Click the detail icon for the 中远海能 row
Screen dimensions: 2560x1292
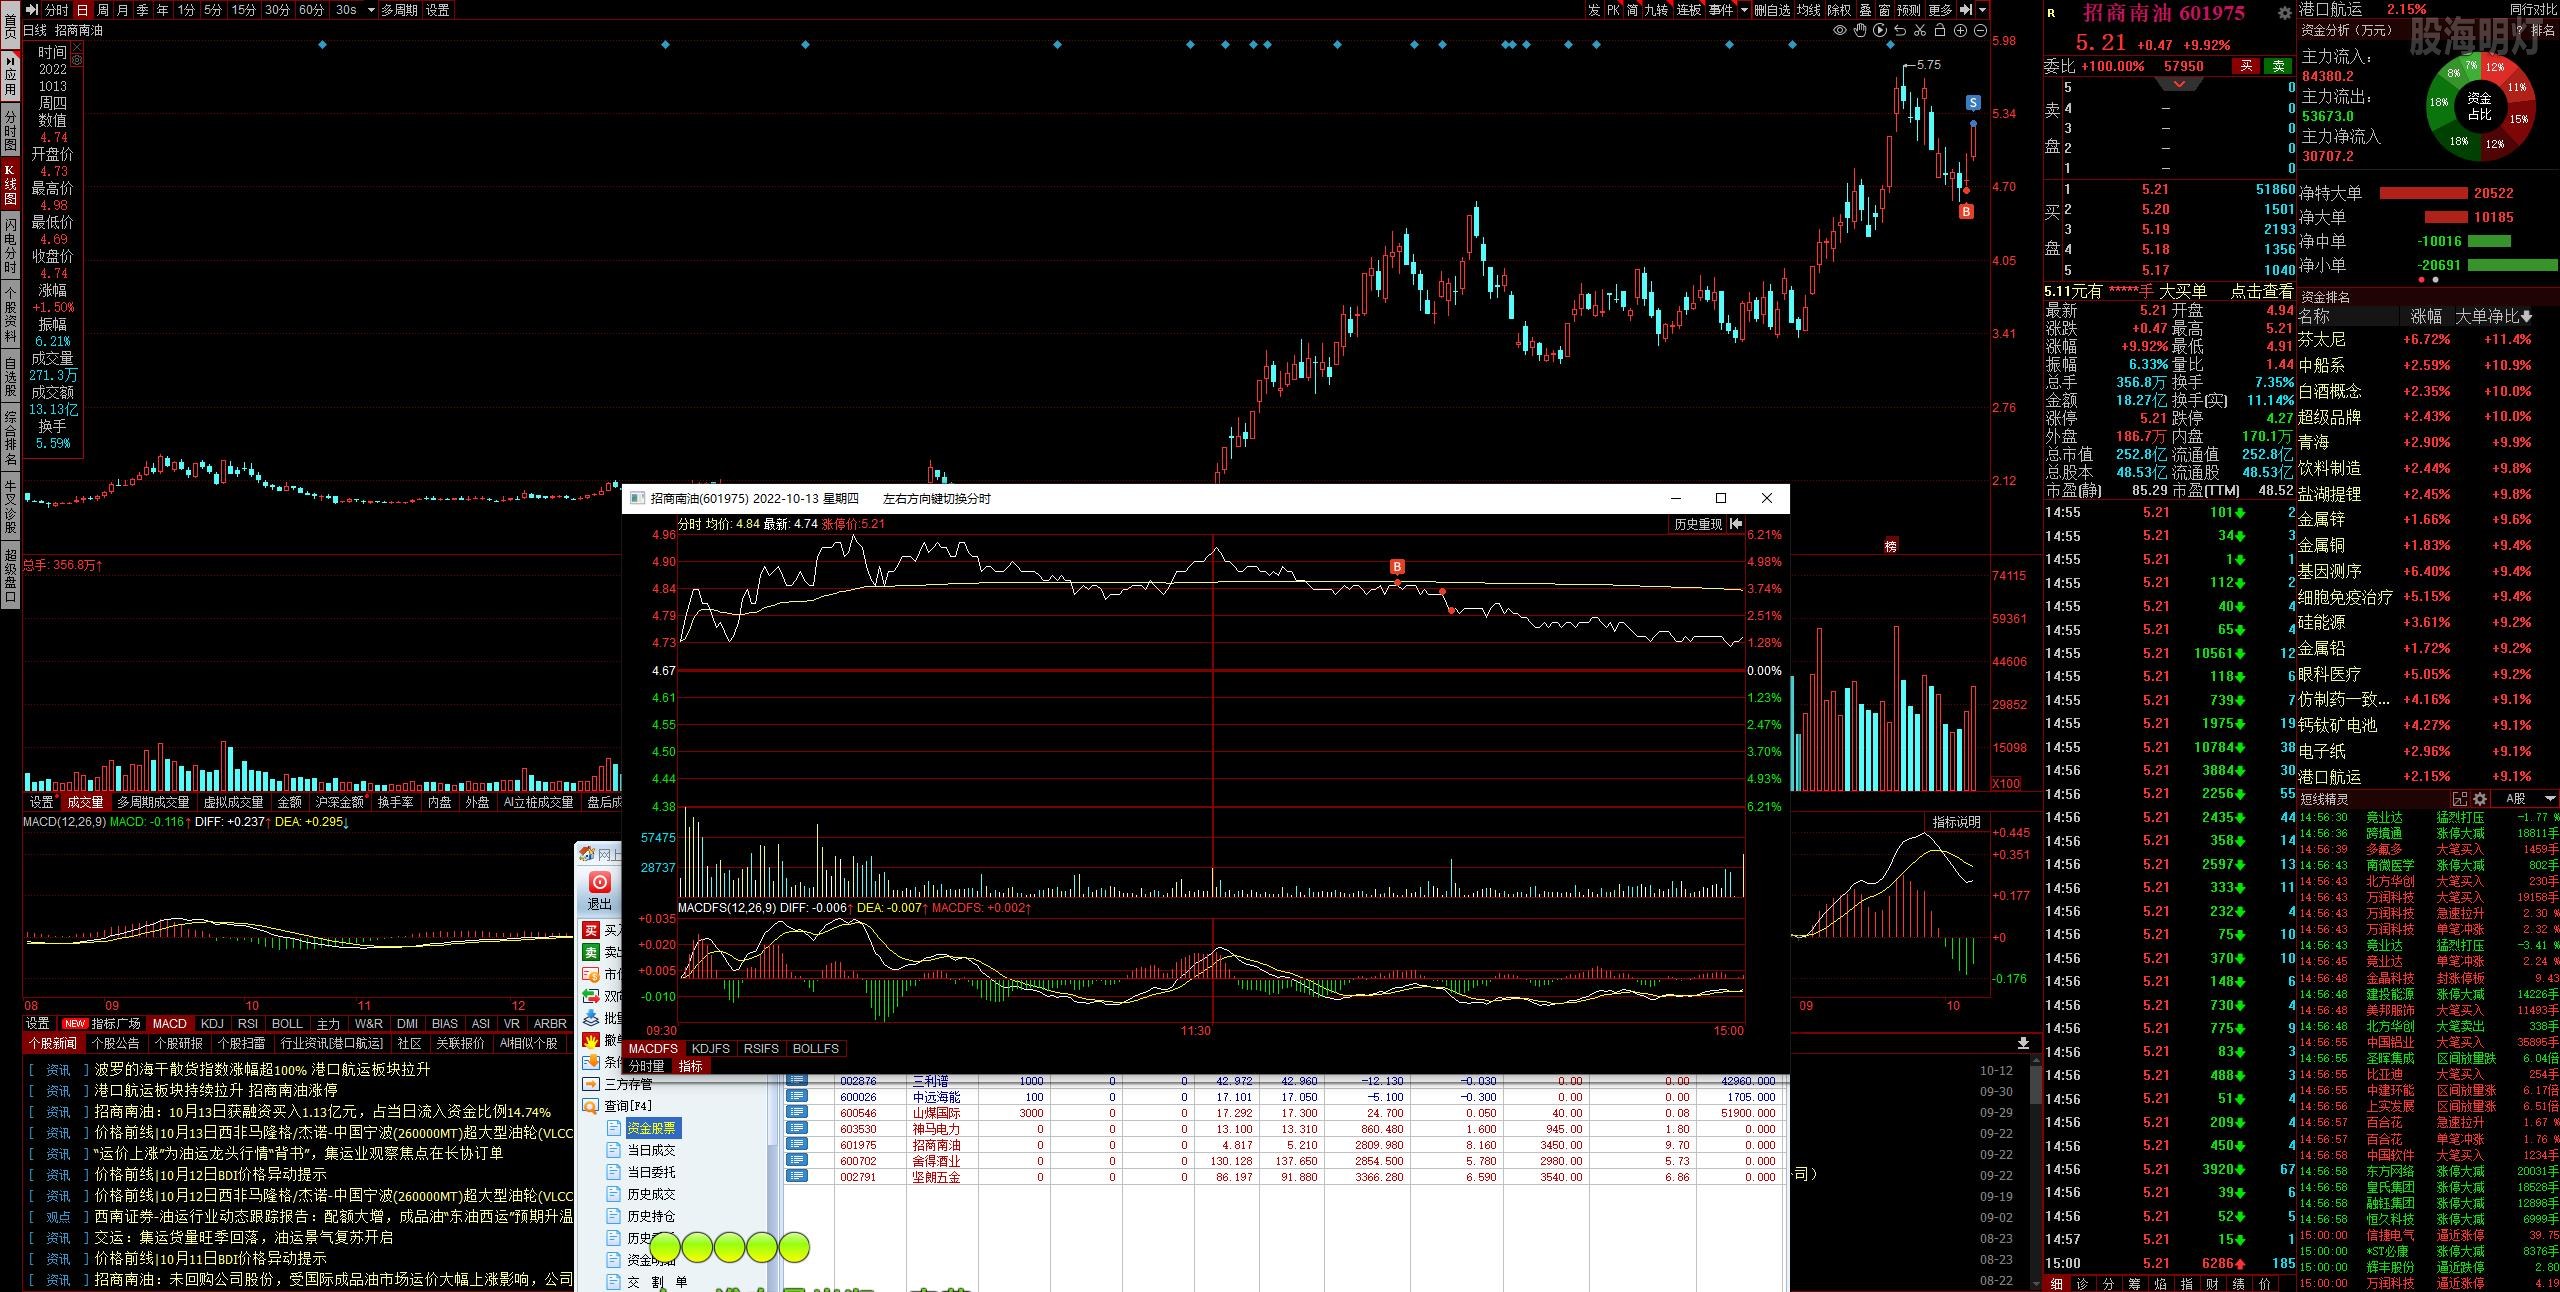(x=797, y=1097)
